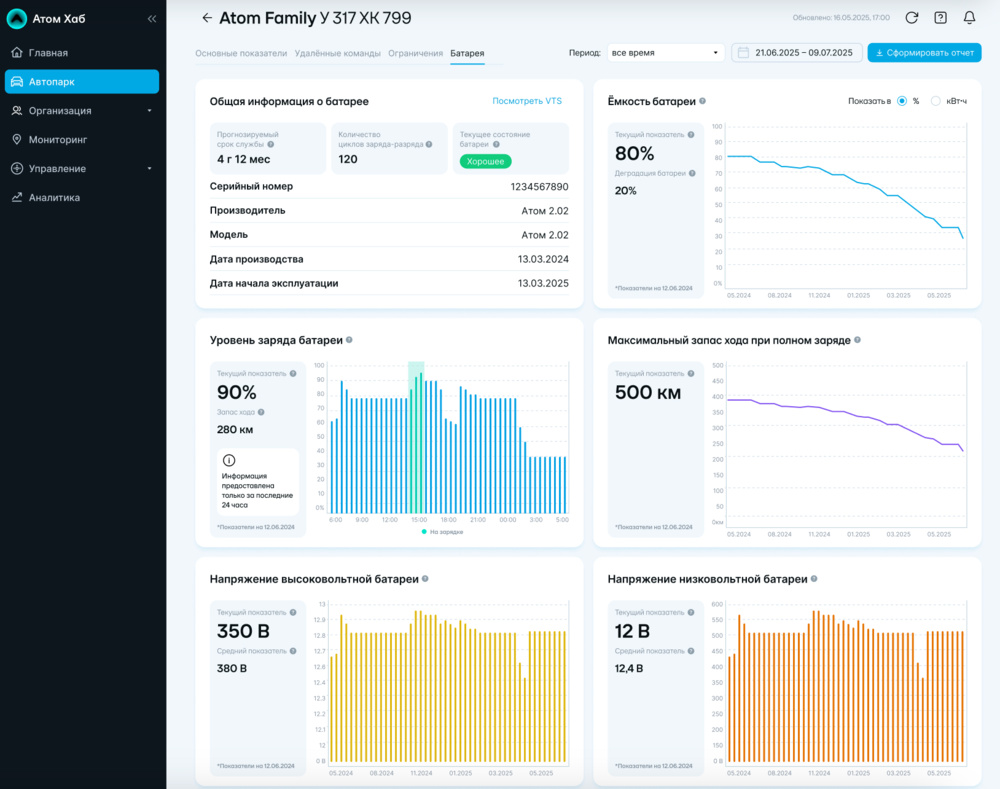Collapse the sidebar with double chevron icon
Image resolution: width=1000 pixels, height=789 pixels.
(152, 19)
